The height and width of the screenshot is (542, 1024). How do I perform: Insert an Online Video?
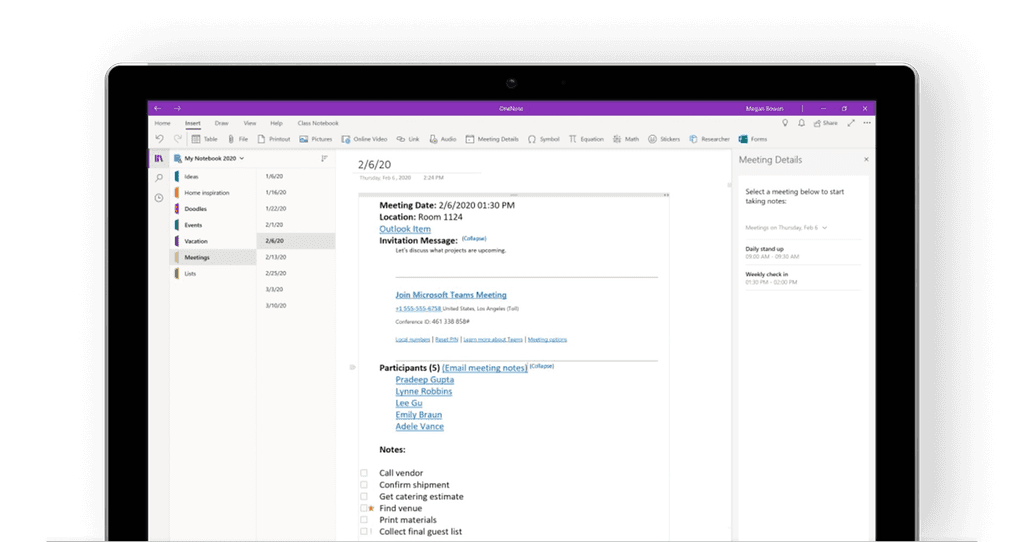tap(364, 139)
